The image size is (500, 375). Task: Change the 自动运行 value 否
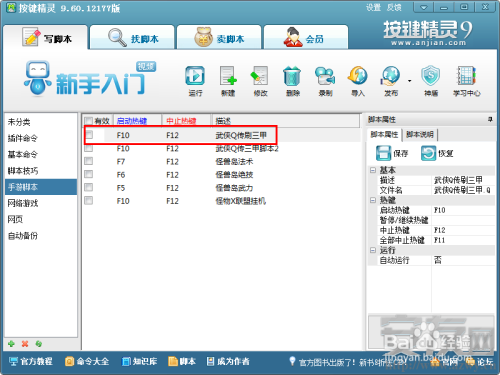pyautogui.click(x=463, y=260)
